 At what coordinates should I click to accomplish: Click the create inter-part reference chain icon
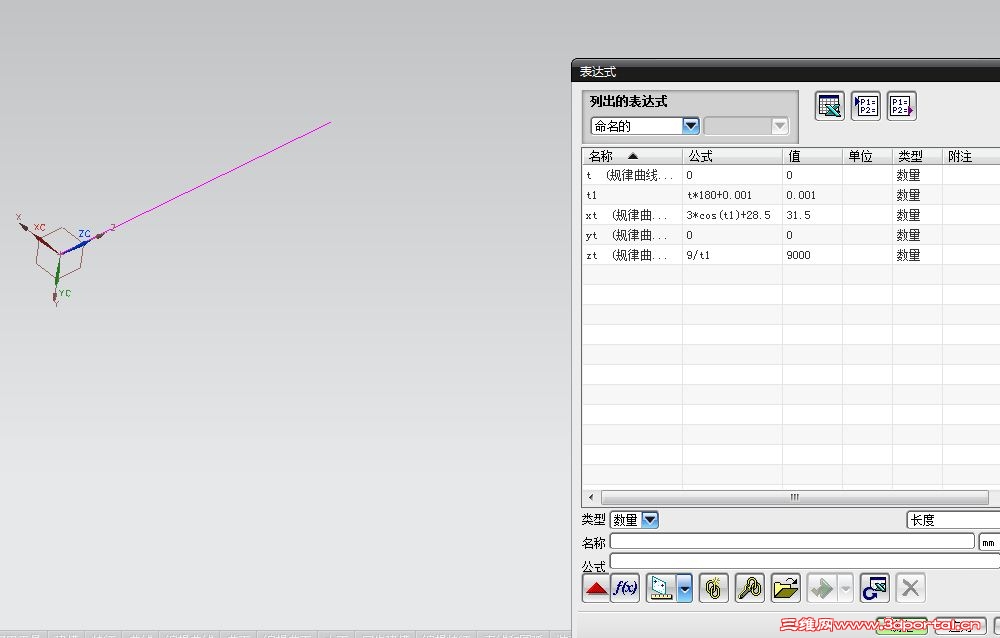[714, 588]
